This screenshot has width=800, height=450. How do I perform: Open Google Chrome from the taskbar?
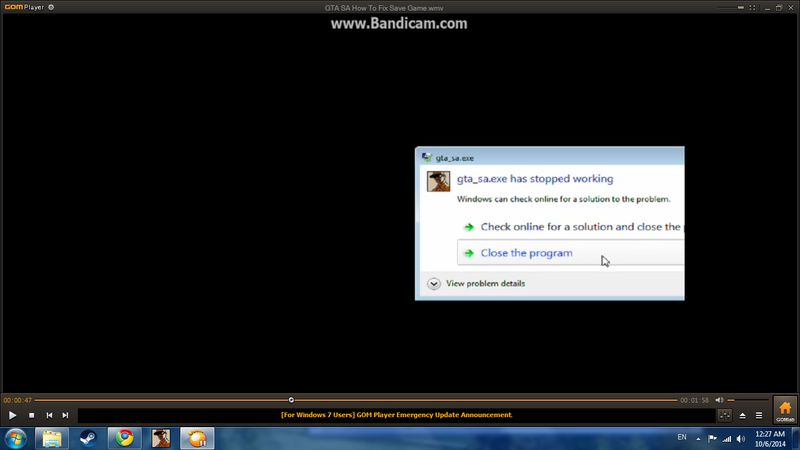(x=124, y=439)
